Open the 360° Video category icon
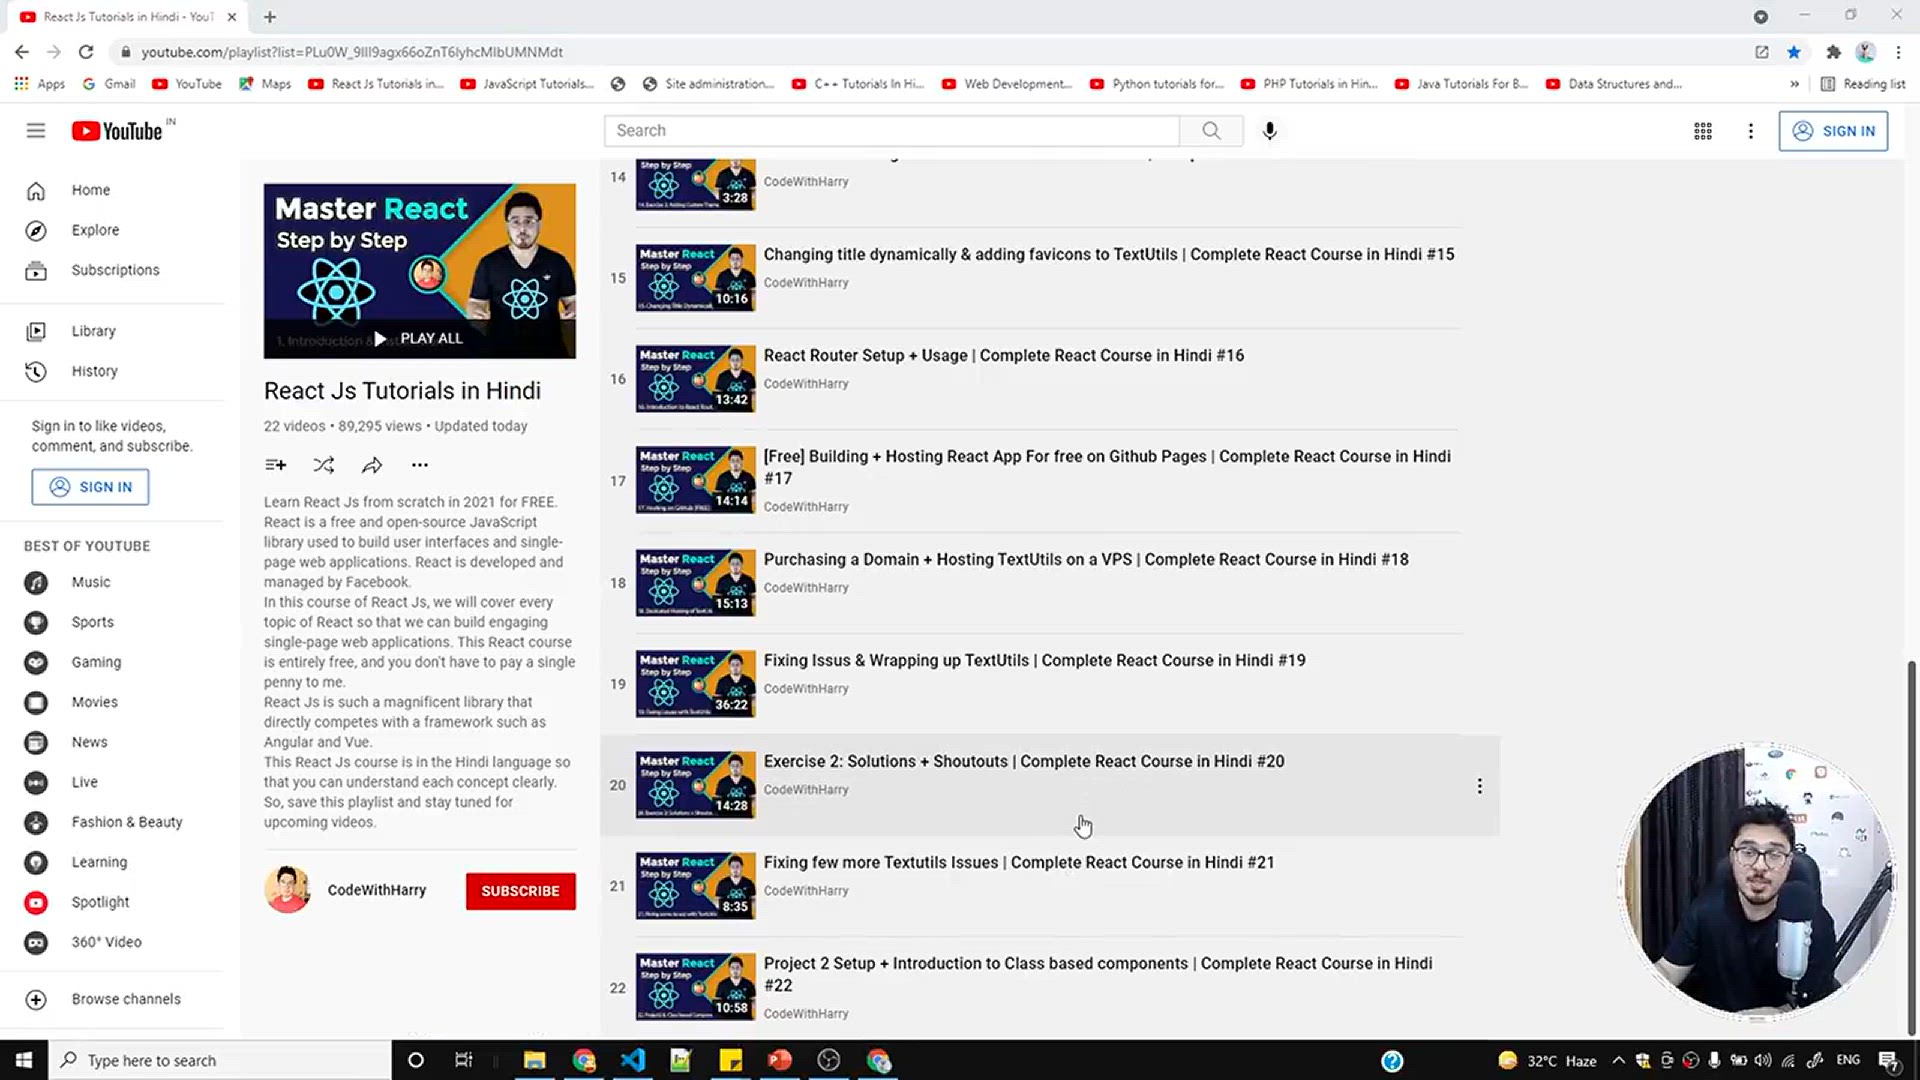 pyautogui.click(x=36, y=942)
